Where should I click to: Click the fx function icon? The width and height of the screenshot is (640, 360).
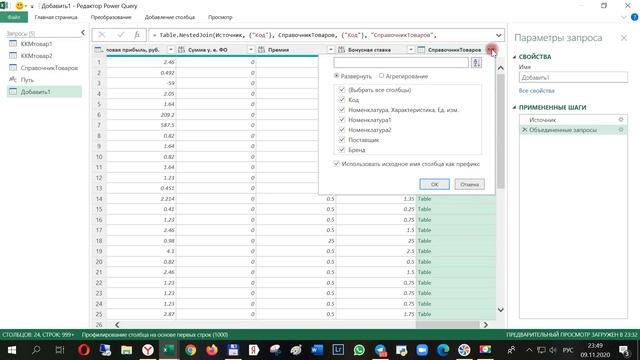click(137, 35)
